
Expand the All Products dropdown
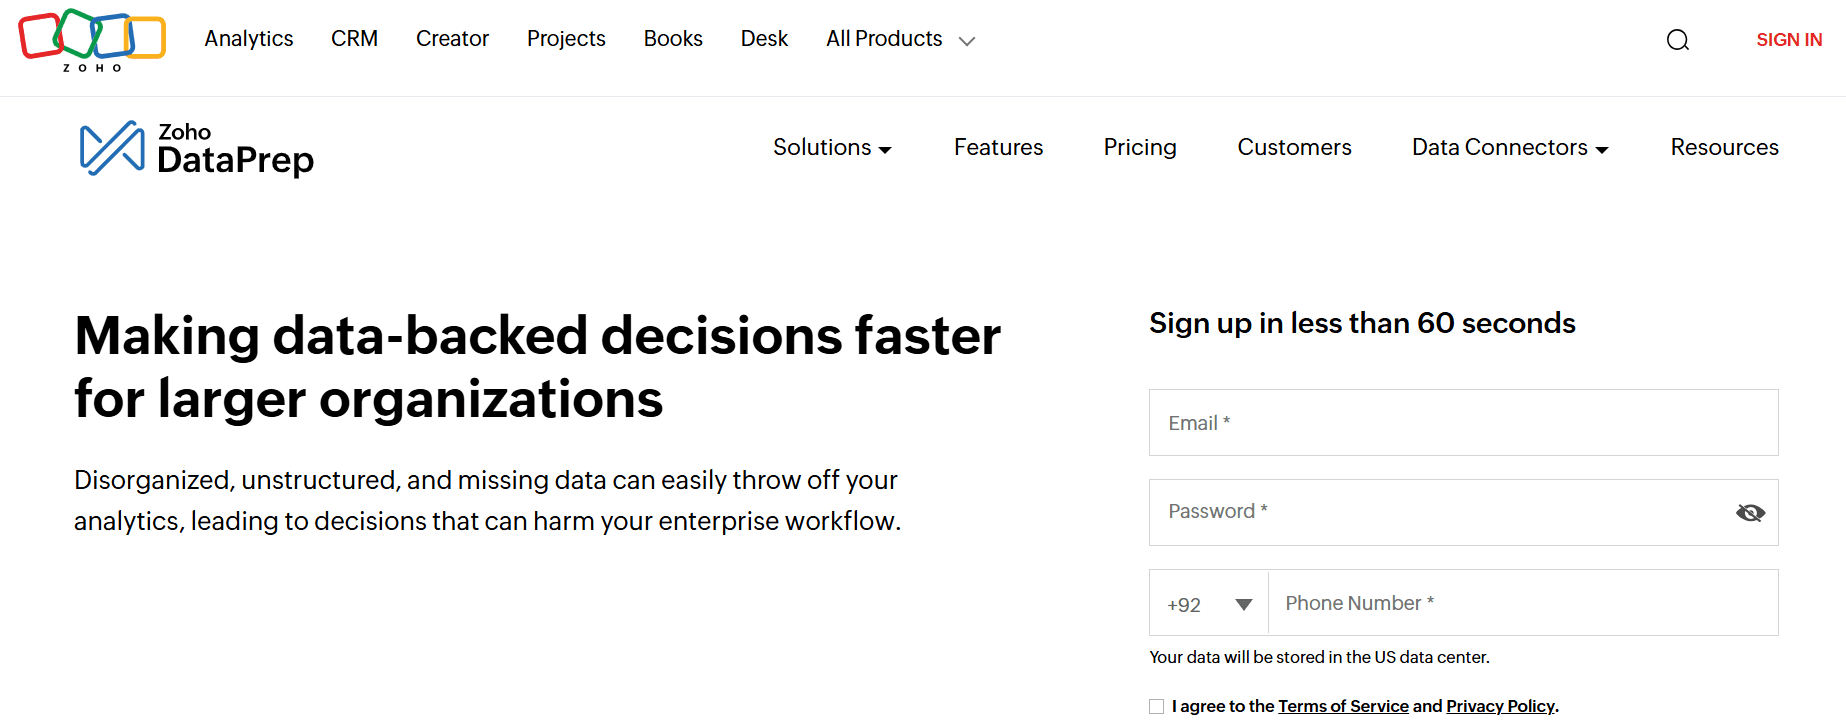pyautogui.click(x=900, y=39)
